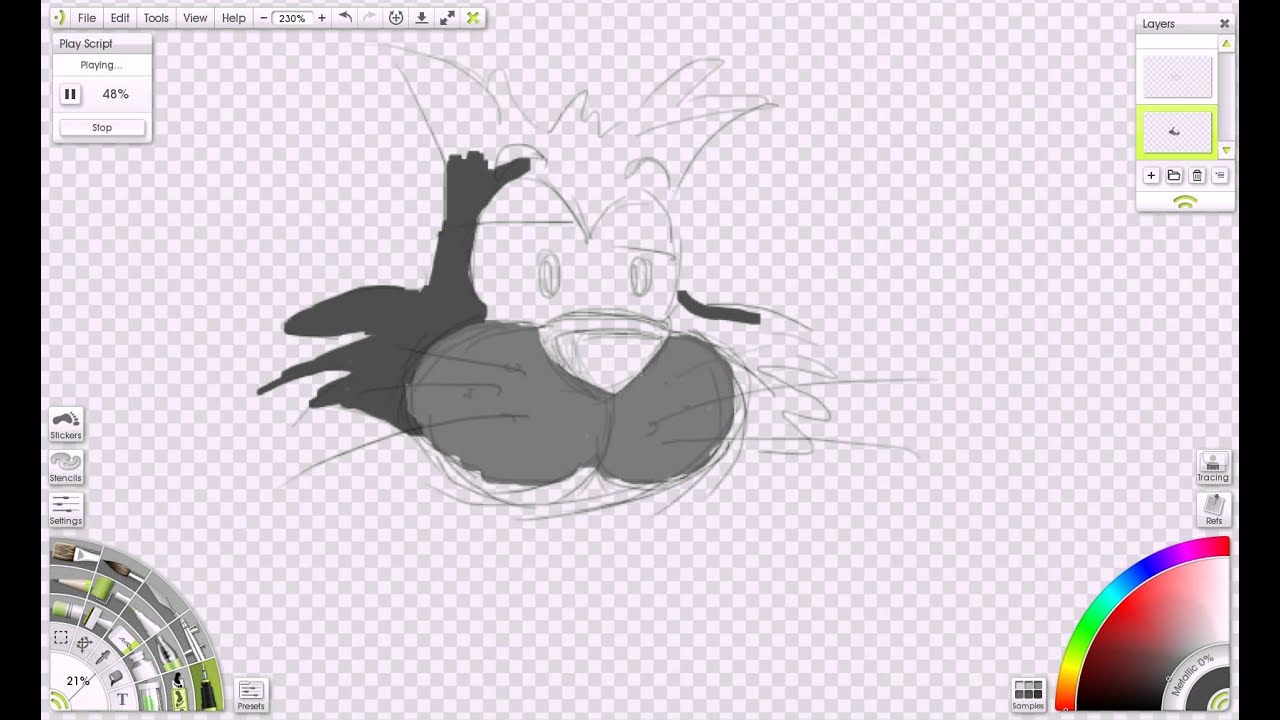Zoom out with the minus button
This screenshot has height=720, width=1280.
[x=263, y=18]
